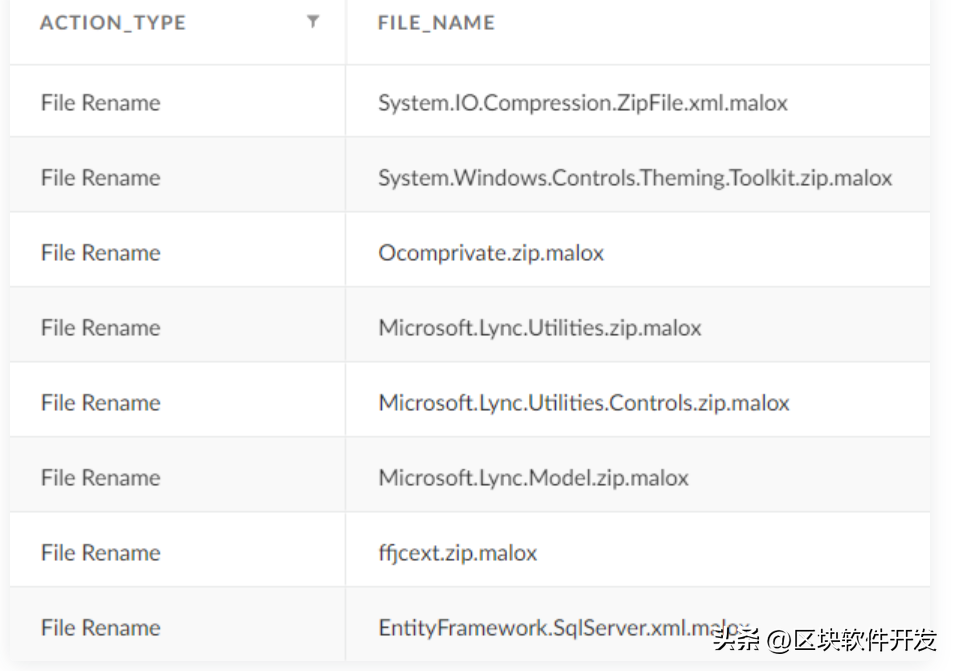Click the Microsoft.Lync.Model.zip.malox file name

coord(533,478)
